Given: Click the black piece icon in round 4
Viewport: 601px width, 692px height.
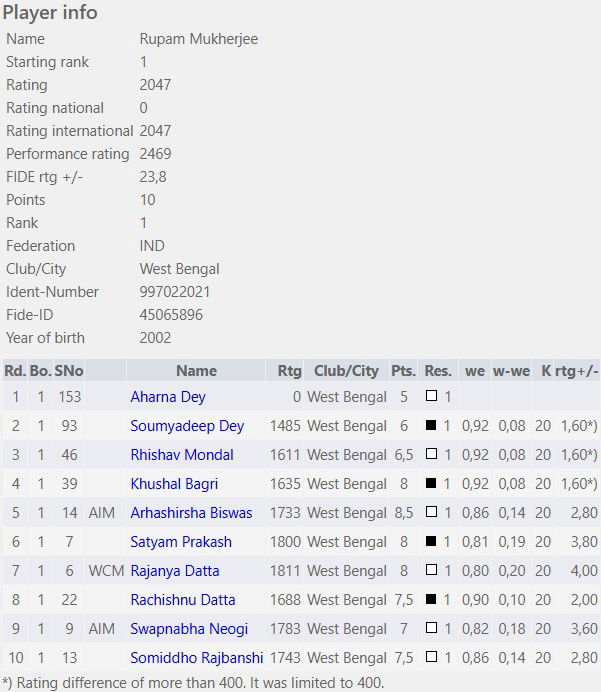Looking at the screenshot, I should [431, 482].
